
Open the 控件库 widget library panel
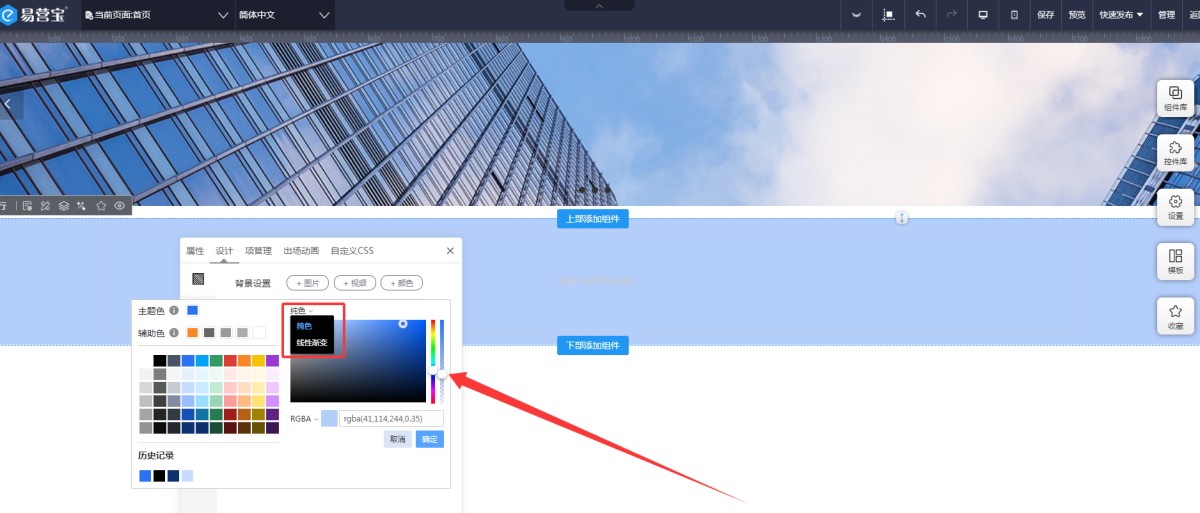(1175, 152)
